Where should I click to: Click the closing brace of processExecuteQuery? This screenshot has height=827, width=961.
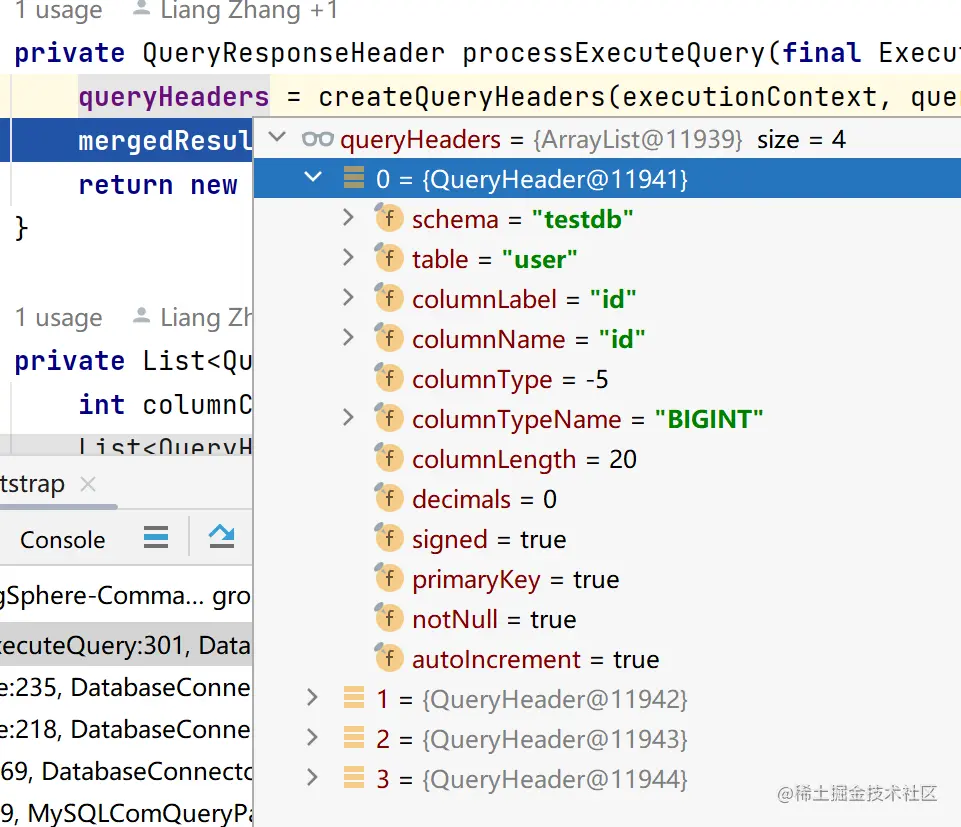tap(21, 228)
